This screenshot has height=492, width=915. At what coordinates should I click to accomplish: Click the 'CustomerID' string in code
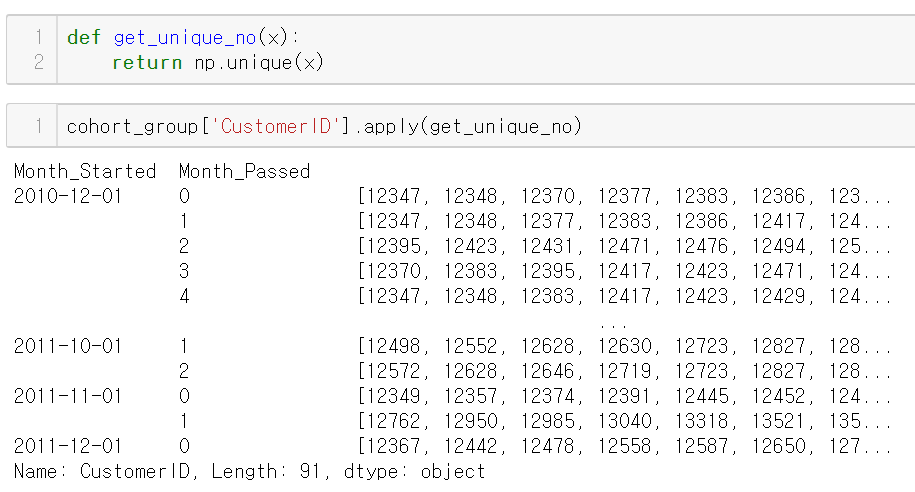pyautogui.click(x=275, y=126)
